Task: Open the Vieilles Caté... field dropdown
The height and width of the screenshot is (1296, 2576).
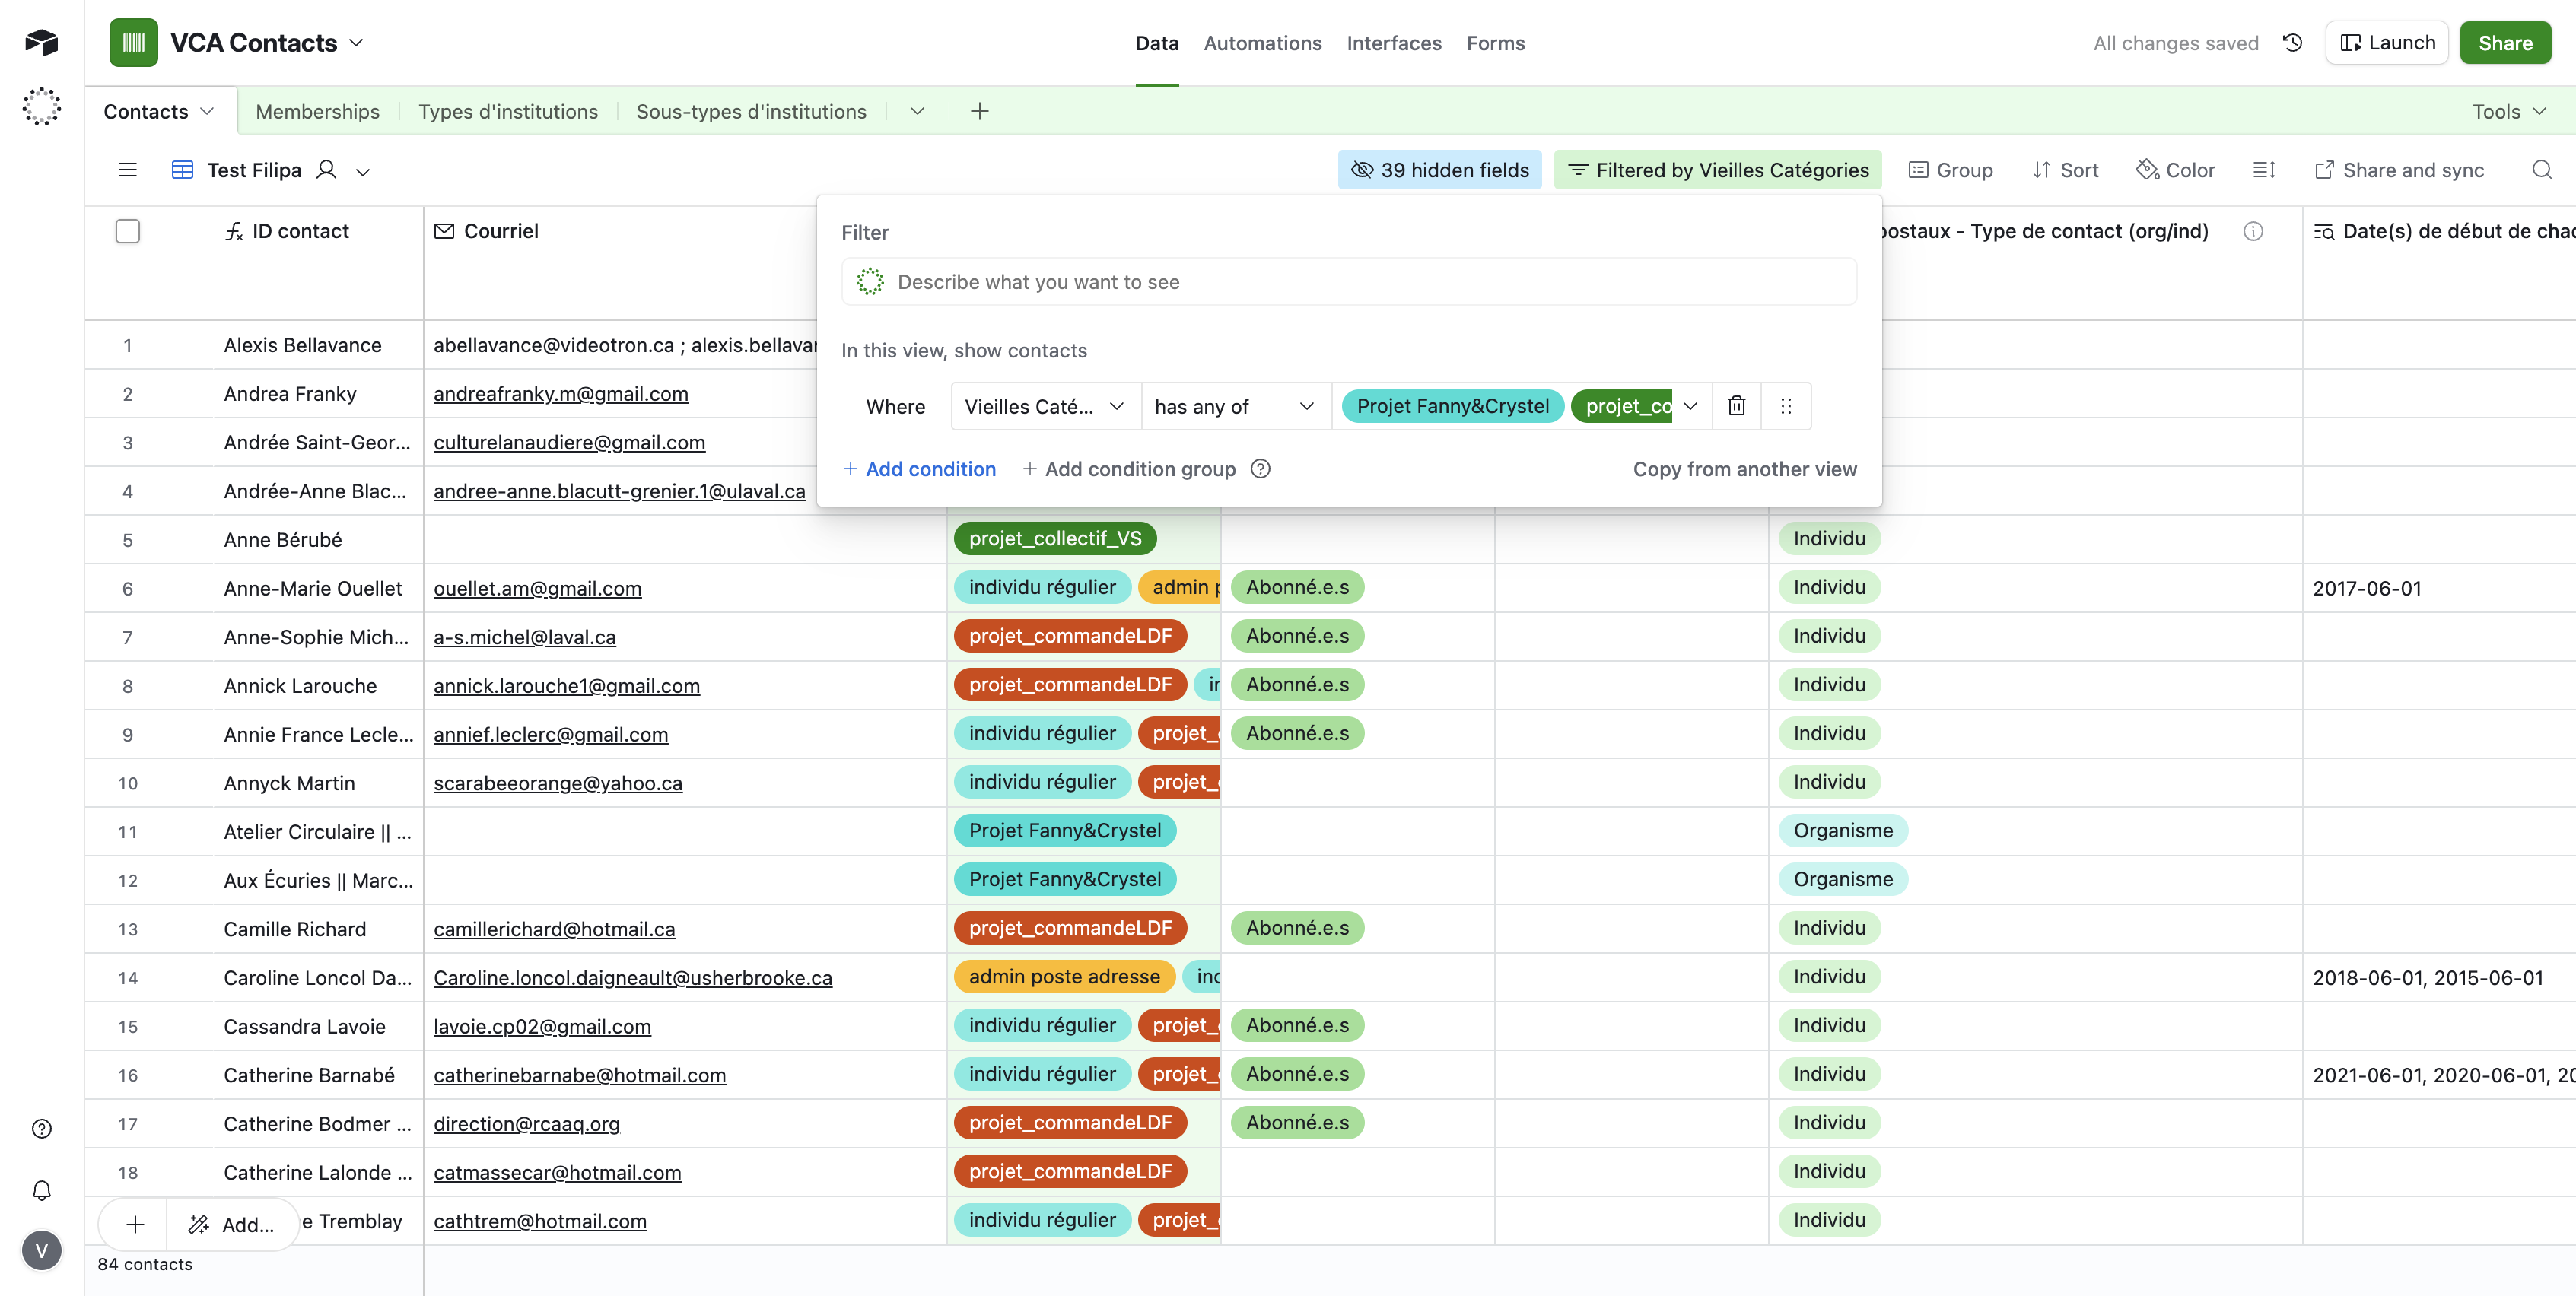Action: [x=1044, y=406]
